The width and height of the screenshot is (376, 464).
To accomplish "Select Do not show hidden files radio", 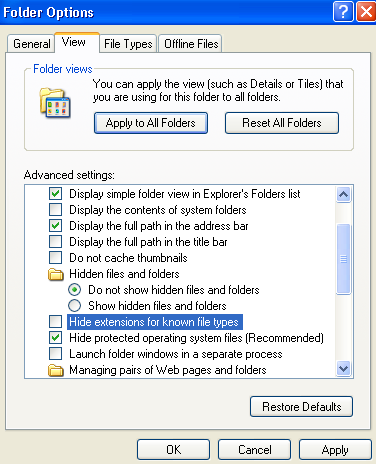I will point(74,290).
